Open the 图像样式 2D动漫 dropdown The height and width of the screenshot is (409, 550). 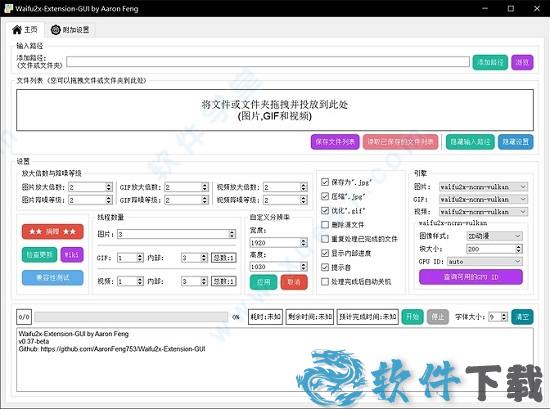click(x=494, y=236)
